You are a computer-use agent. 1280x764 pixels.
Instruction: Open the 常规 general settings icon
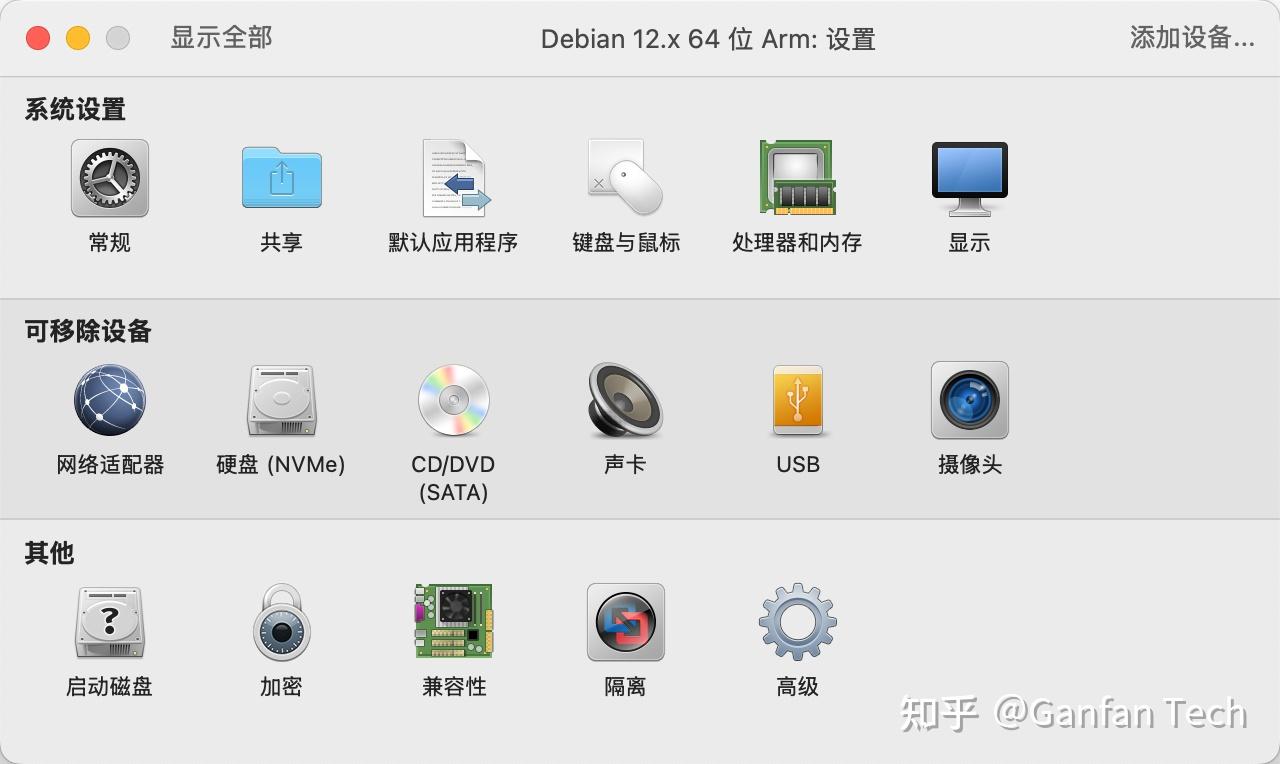coord(110,179)
